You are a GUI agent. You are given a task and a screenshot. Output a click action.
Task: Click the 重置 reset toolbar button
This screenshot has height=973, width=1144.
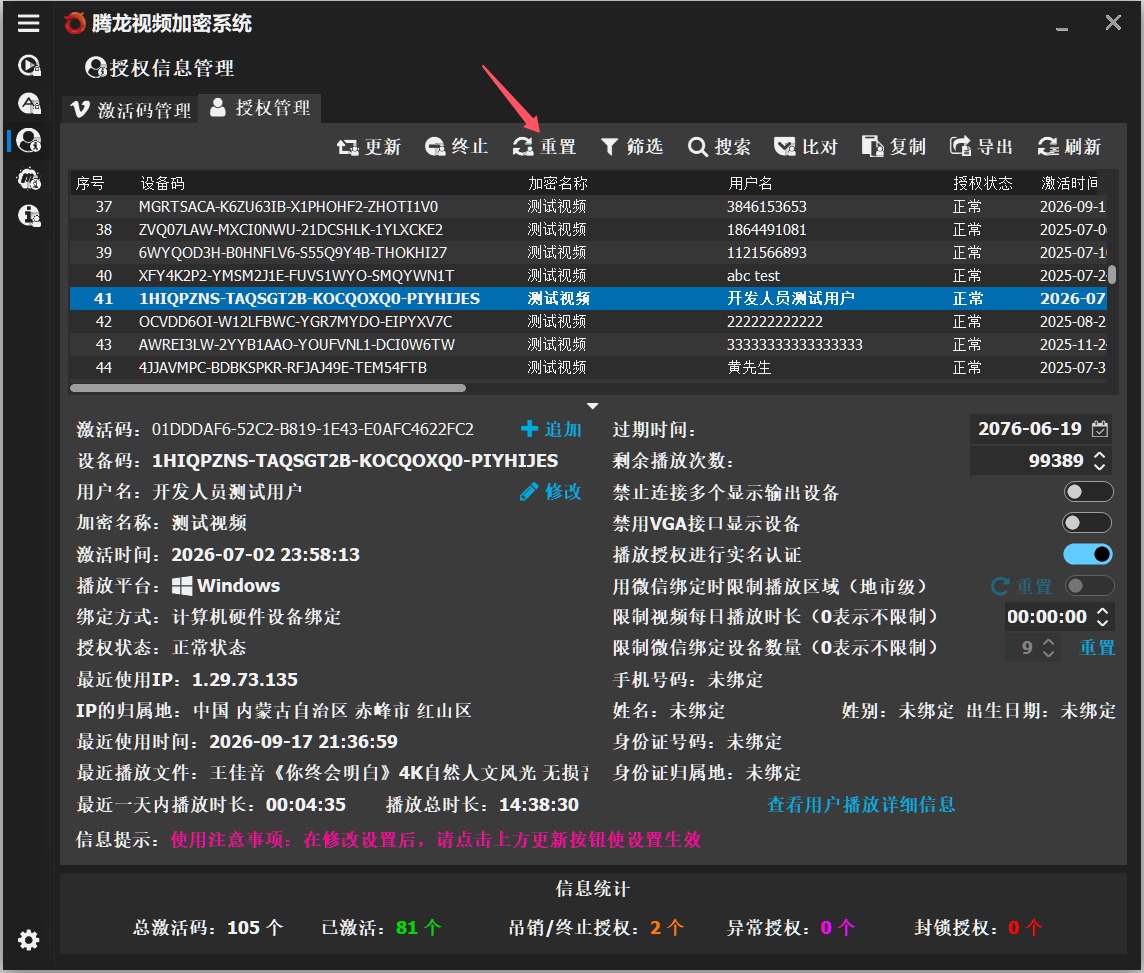click(x=544, y=147)
